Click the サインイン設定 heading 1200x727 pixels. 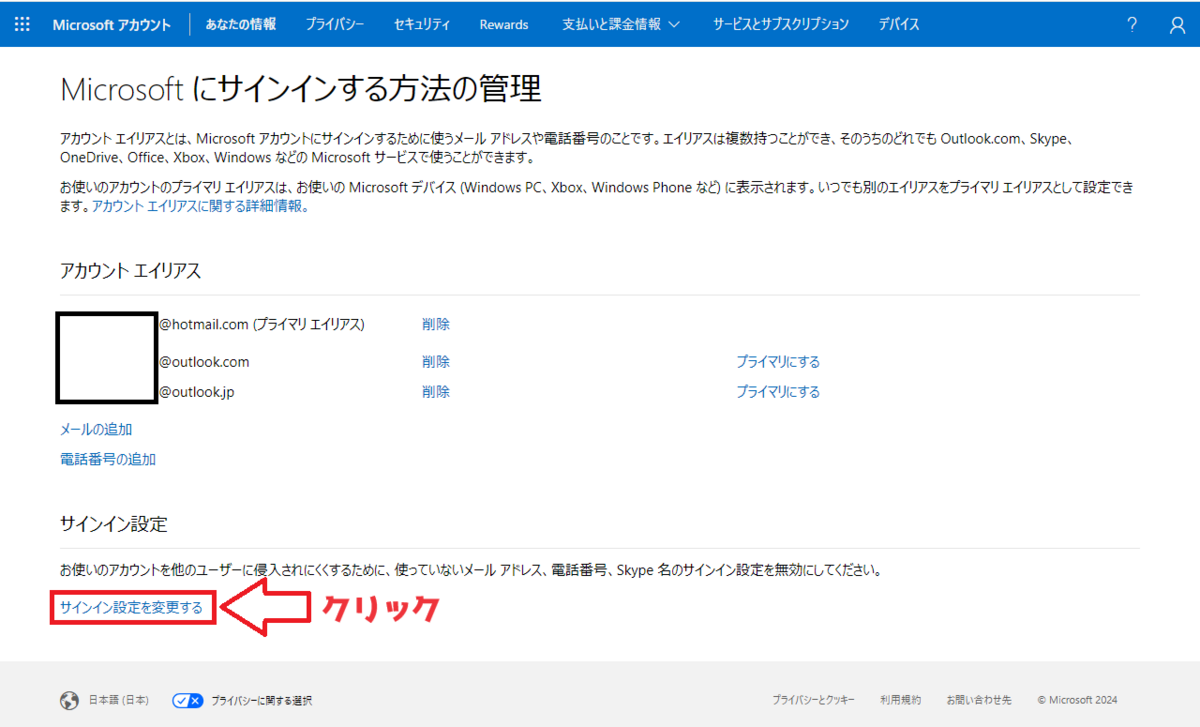tap(113, 524)
